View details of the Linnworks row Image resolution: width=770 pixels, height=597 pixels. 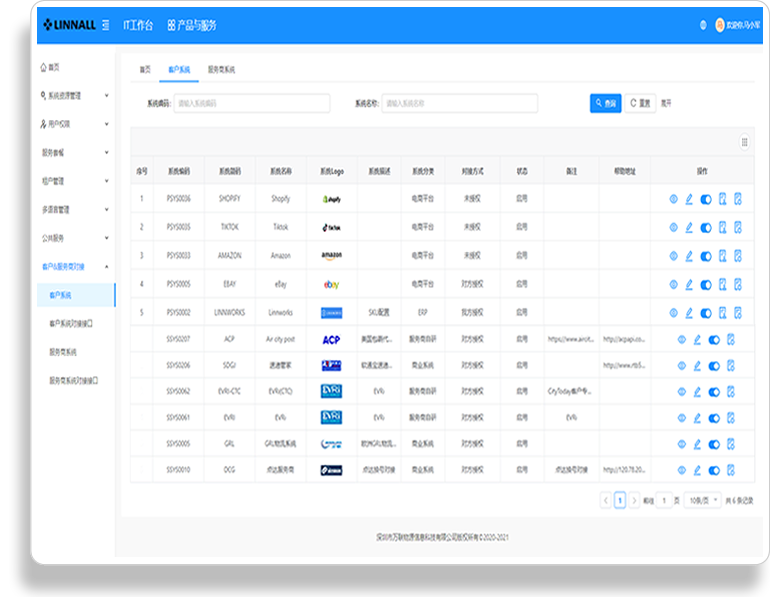[x=674, y=313]
